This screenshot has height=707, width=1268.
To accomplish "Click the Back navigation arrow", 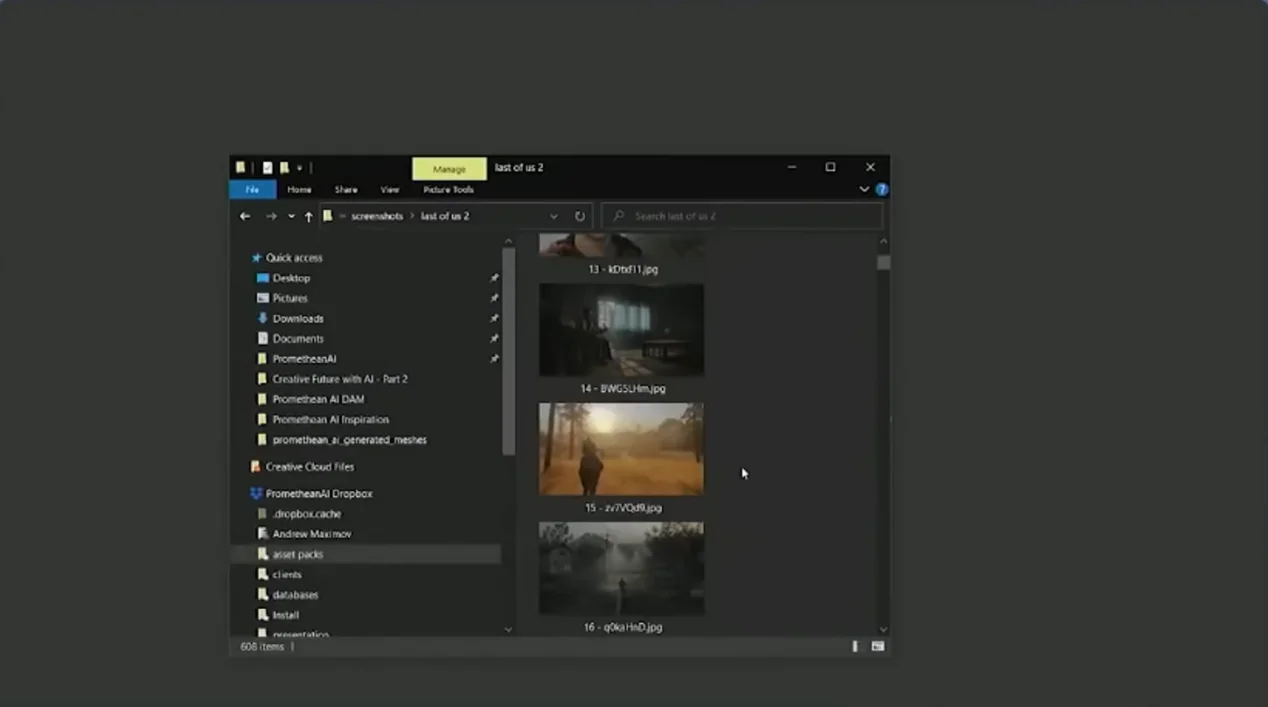I will 245,216.
